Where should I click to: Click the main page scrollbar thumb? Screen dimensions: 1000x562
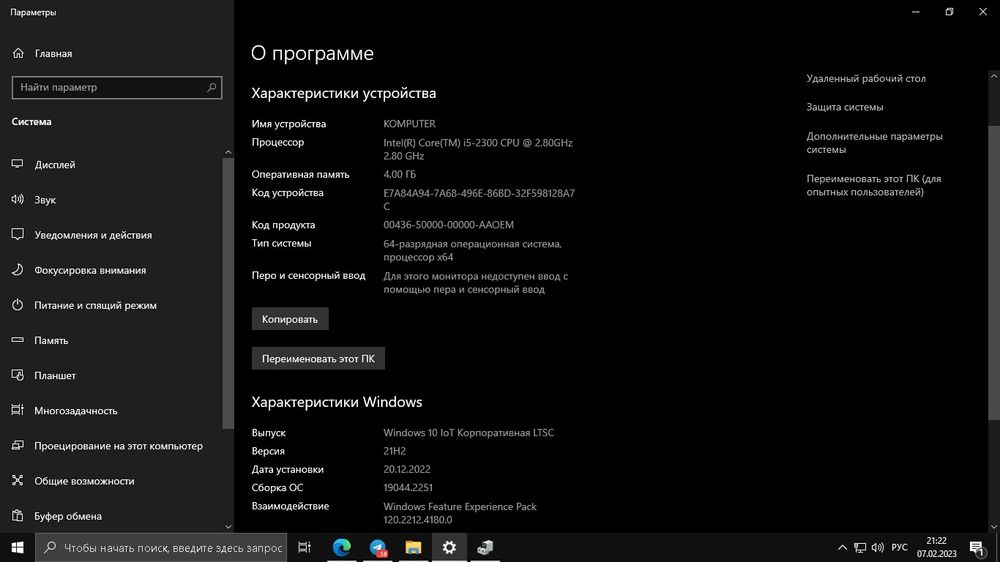pyautogui.click(x=994, y=272)
